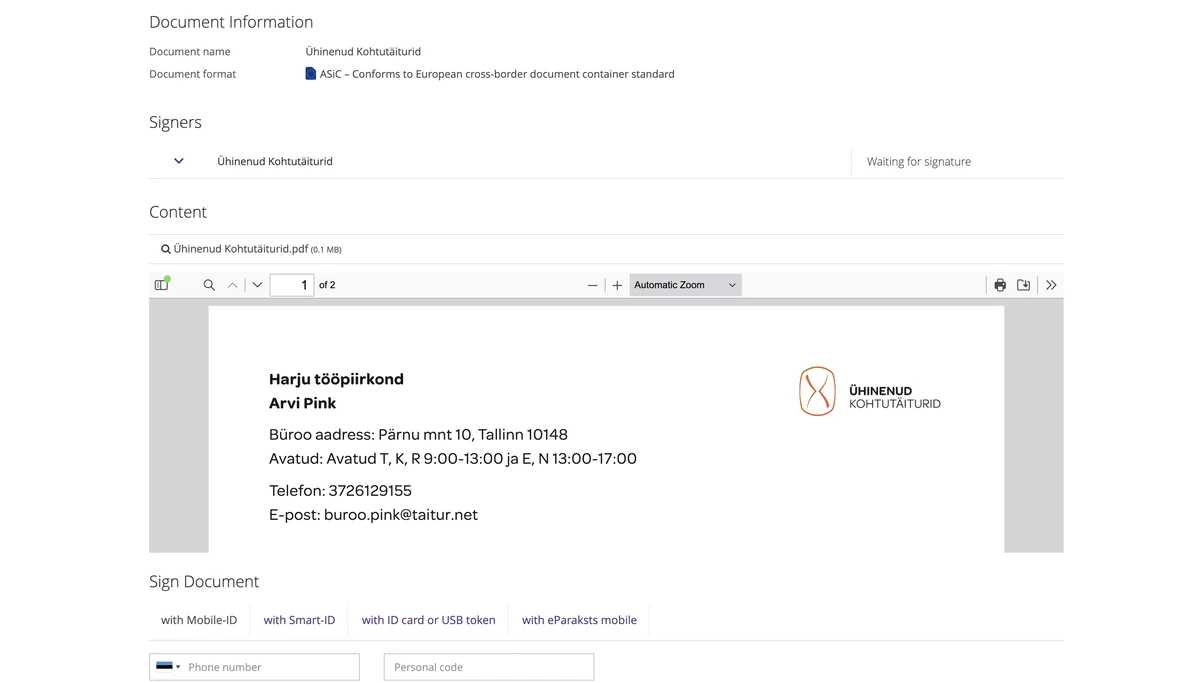The height and width of the screenshot is (683, 1200).
Task: Click the Avatud opening hours line
Action: (453, 459)
